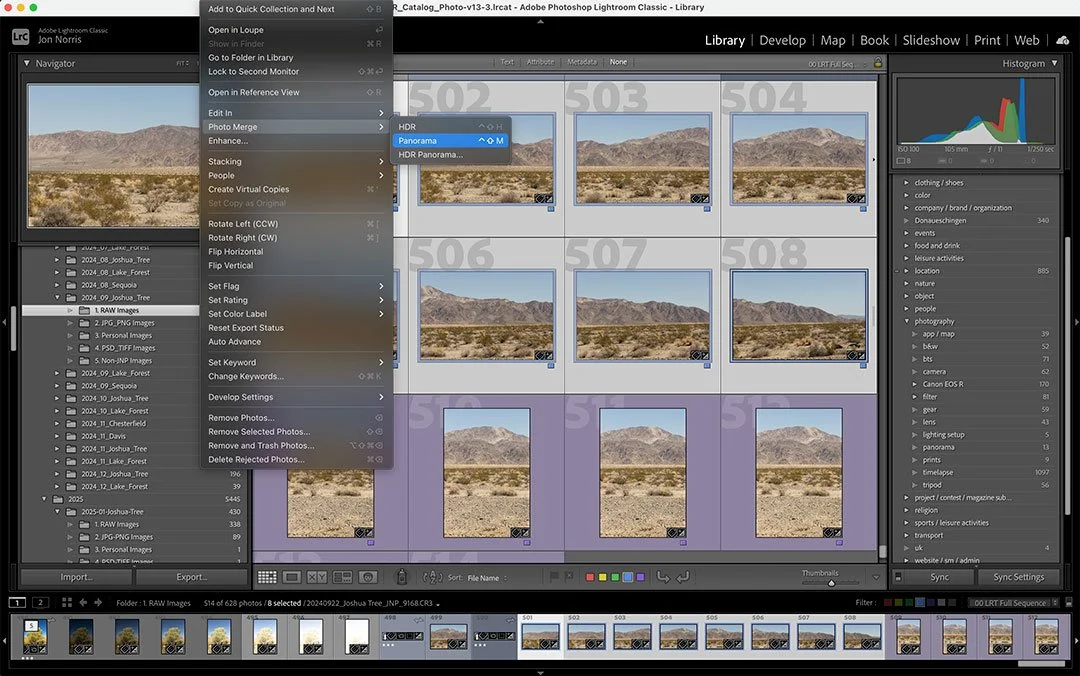Toggle the second monitor window button
Viewport: 1080px width, 676px height.
click(x=40, y=603)
